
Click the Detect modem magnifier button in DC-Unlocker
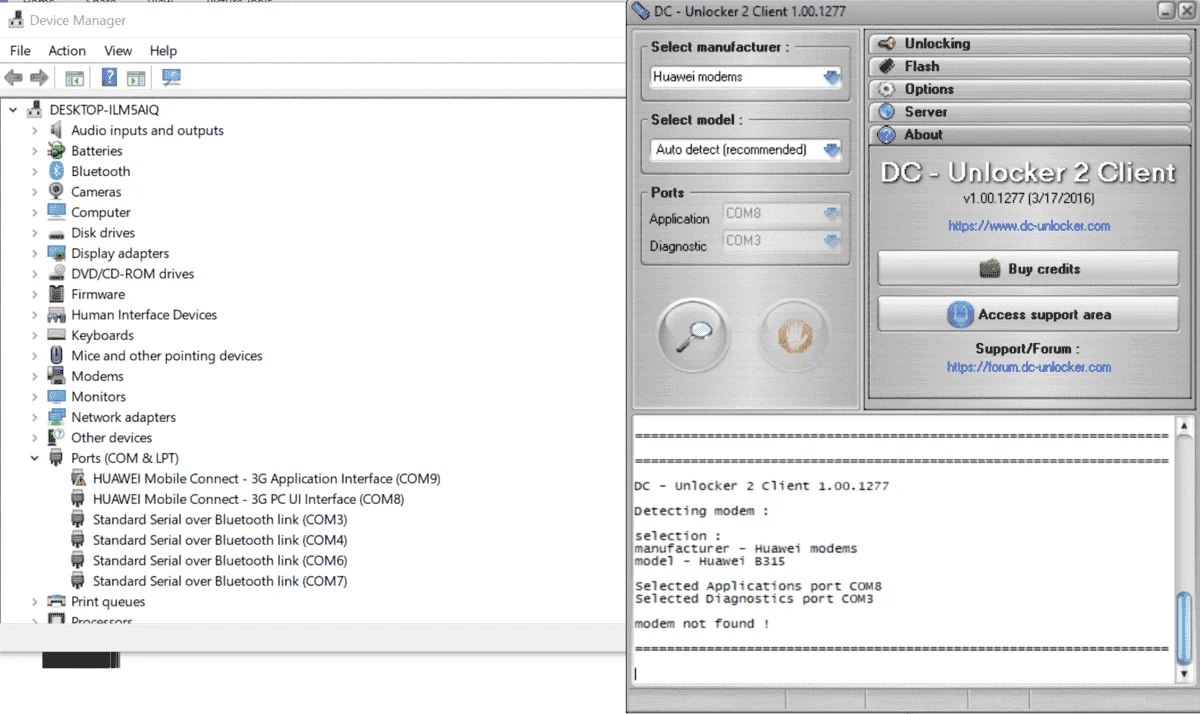(x=692, y=335)
